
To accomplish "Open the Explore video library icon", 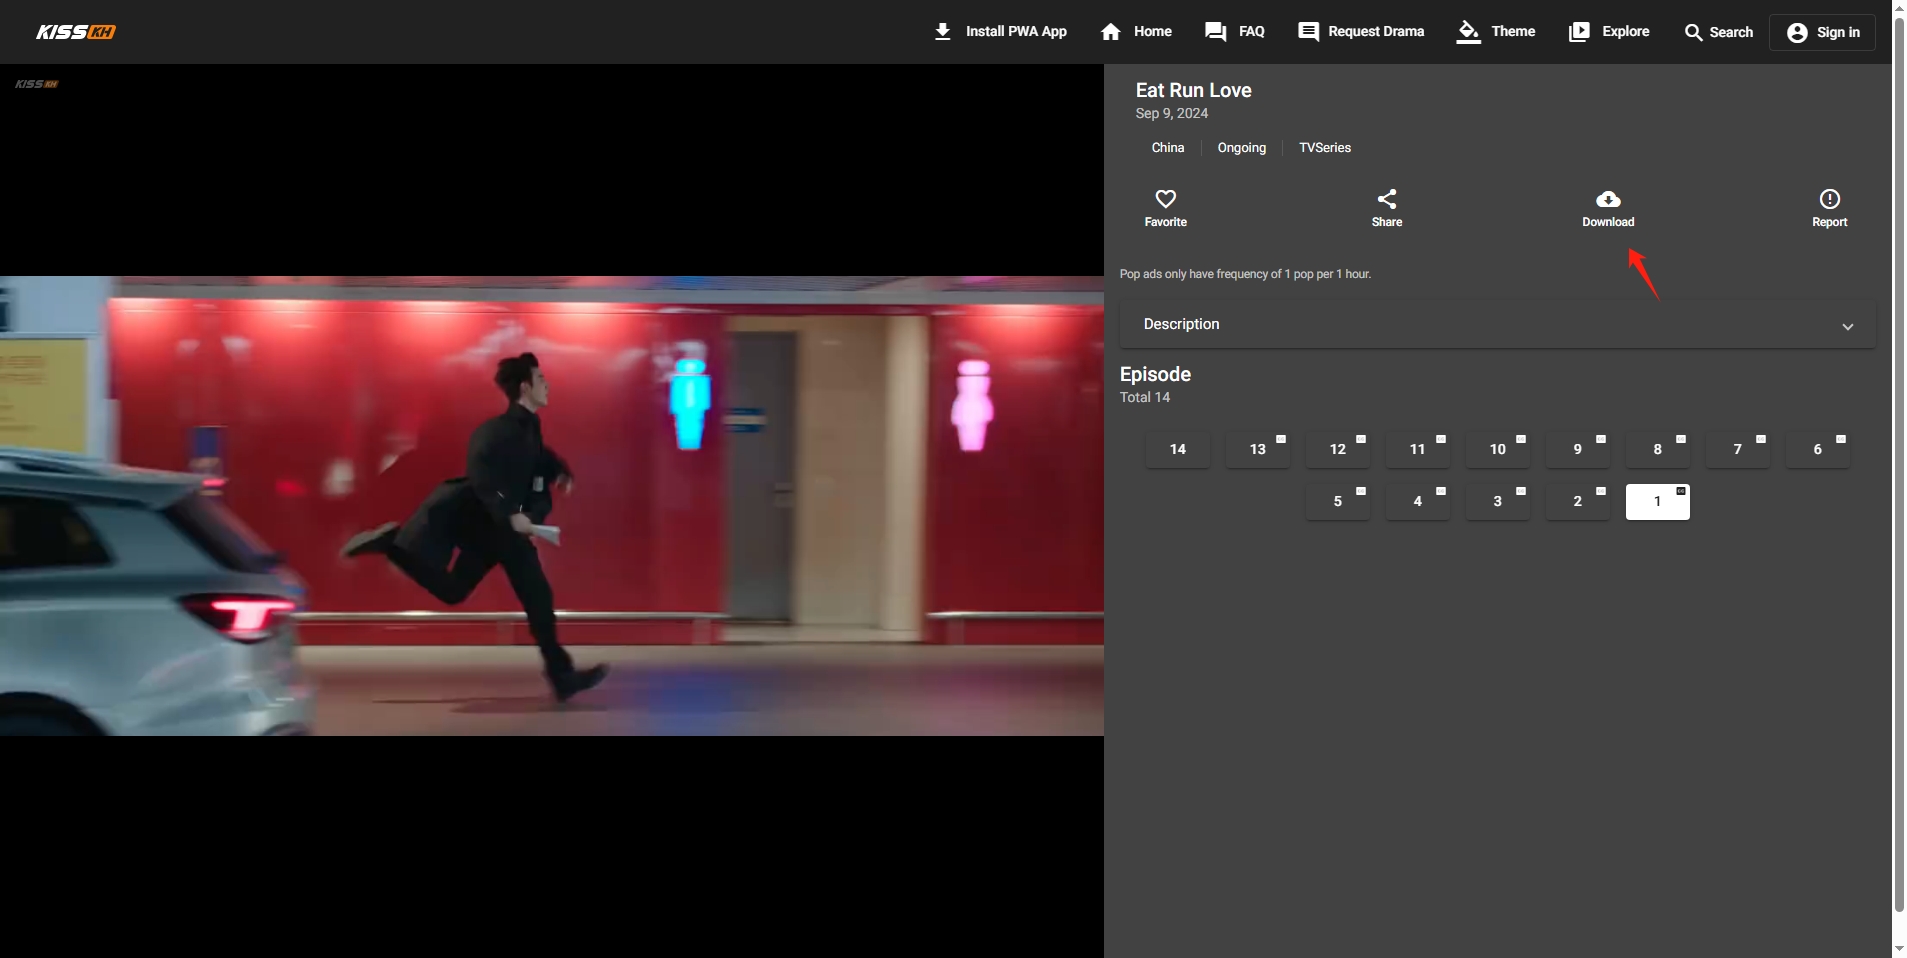I will click(1579, 32).
